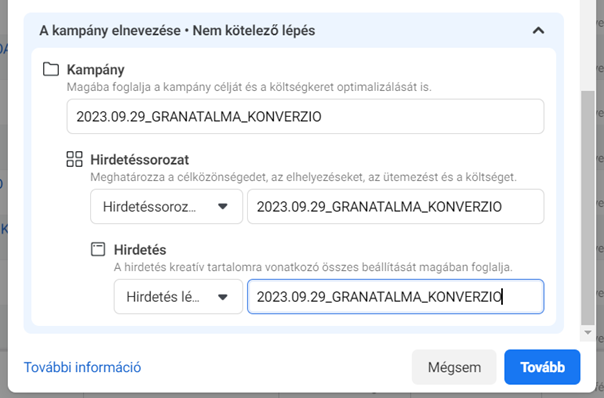The width and height of the screenshot is (604, 398).
Task: Click the dialog's vertical scrollbar thumb
Action: 587,208
